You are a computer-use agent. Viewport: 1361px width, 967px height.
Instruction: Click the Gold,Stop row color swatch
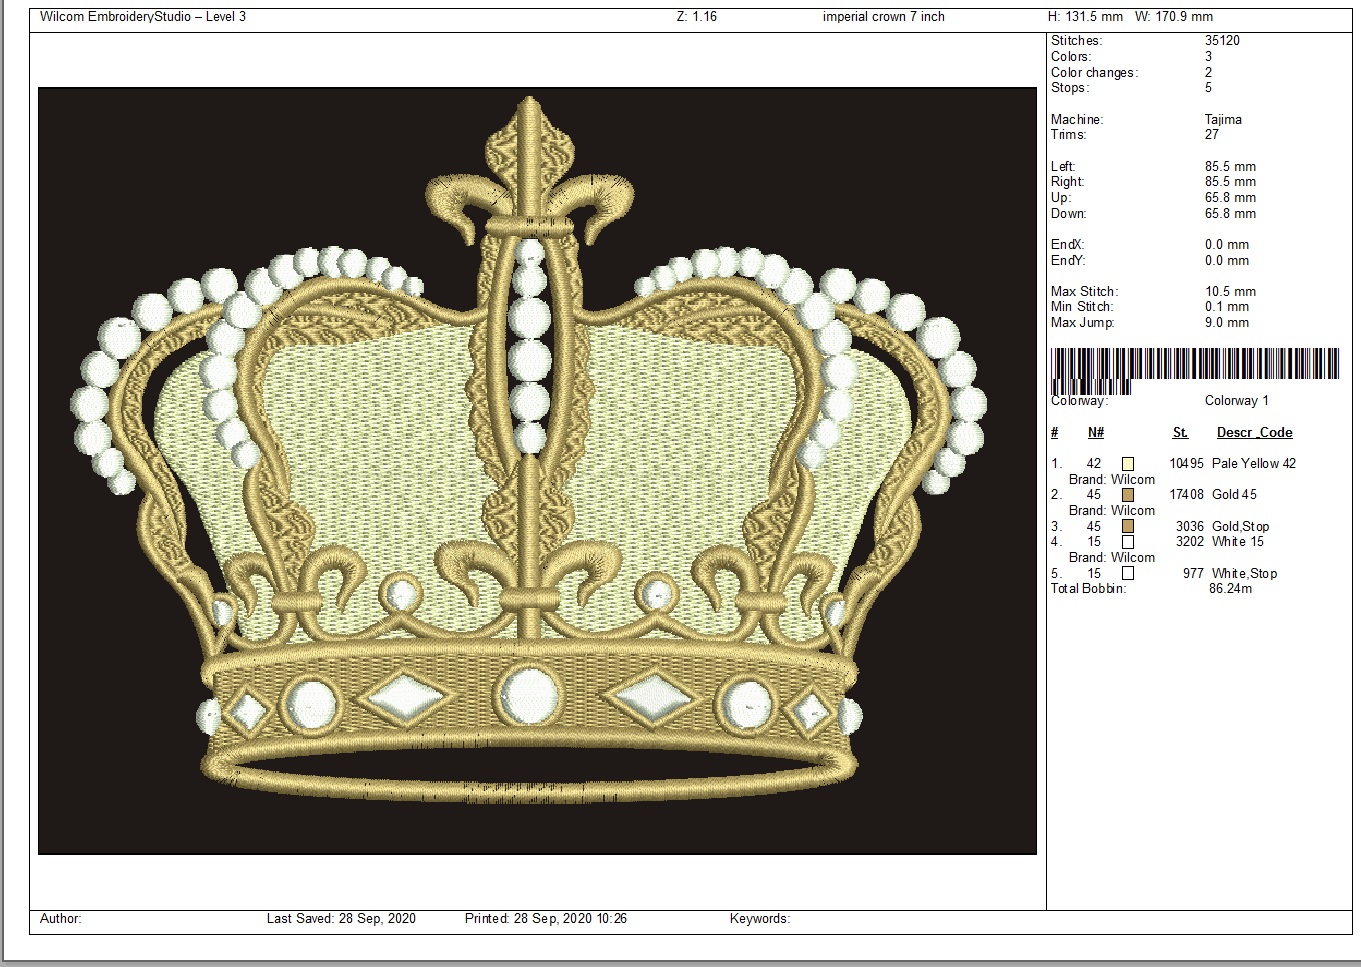[1128, 526]
